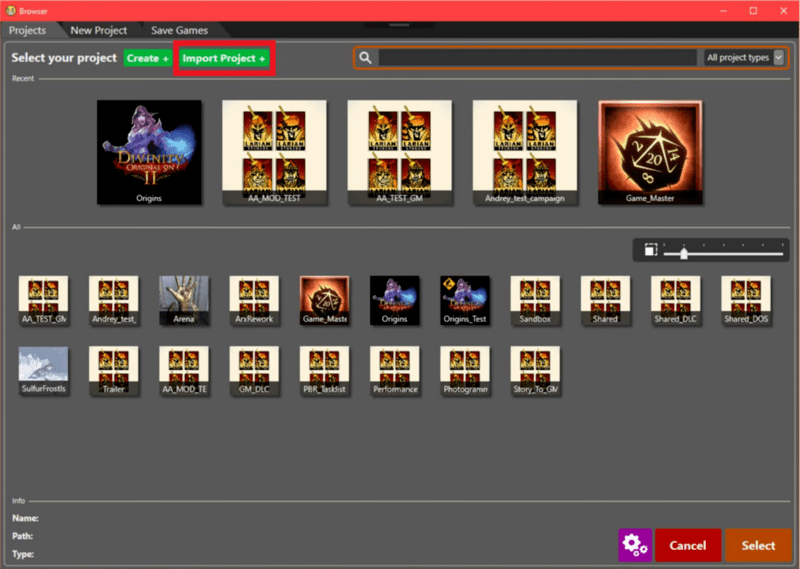
Task: Select the Sandbox project icon
Action: (x=535, y=301)
